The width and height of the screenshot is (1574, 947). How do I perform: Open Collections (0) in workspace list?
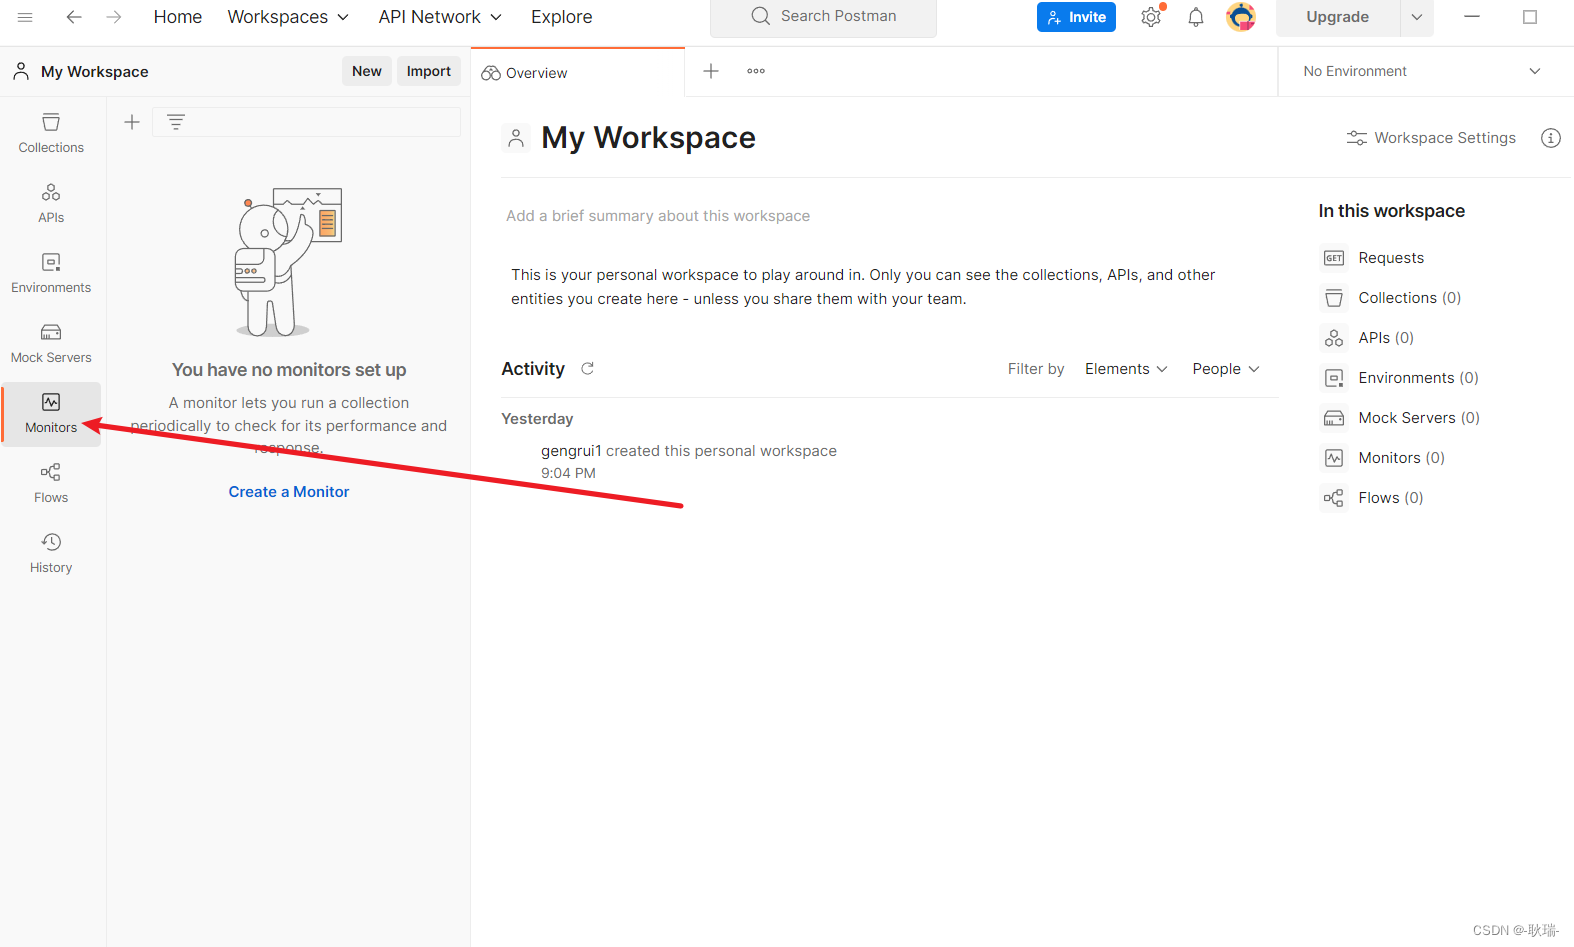pos(1410,298)
